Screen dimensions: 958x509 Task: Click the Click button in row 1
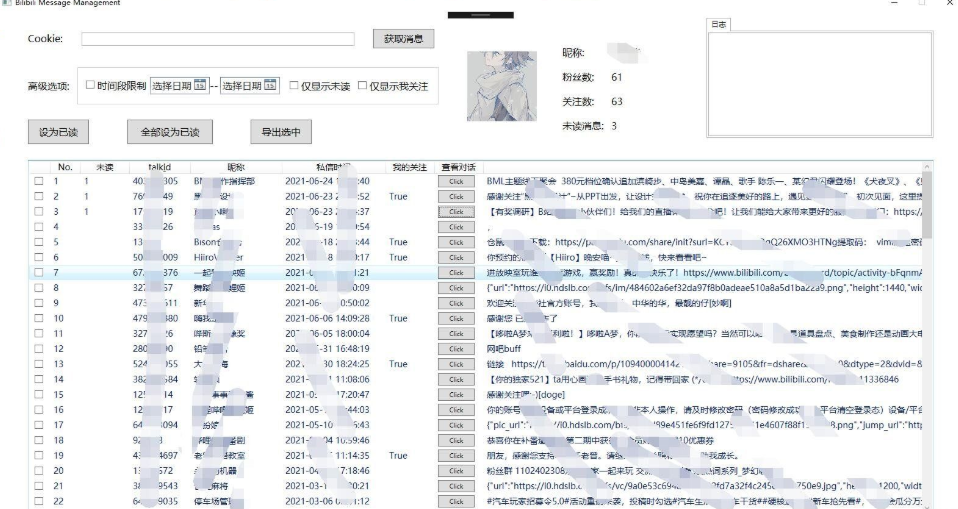pos(456,181)
